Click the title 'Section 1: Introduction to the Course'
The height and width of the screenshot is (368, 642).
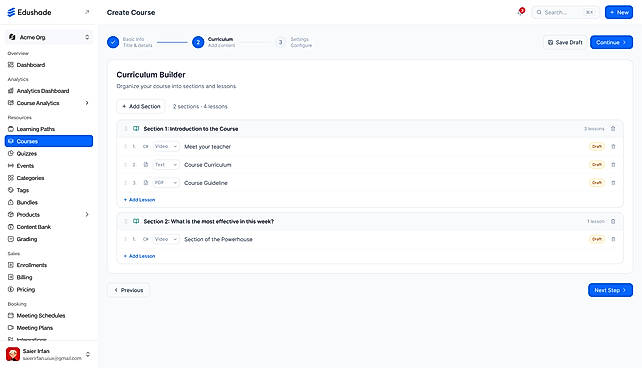(191, 129)
